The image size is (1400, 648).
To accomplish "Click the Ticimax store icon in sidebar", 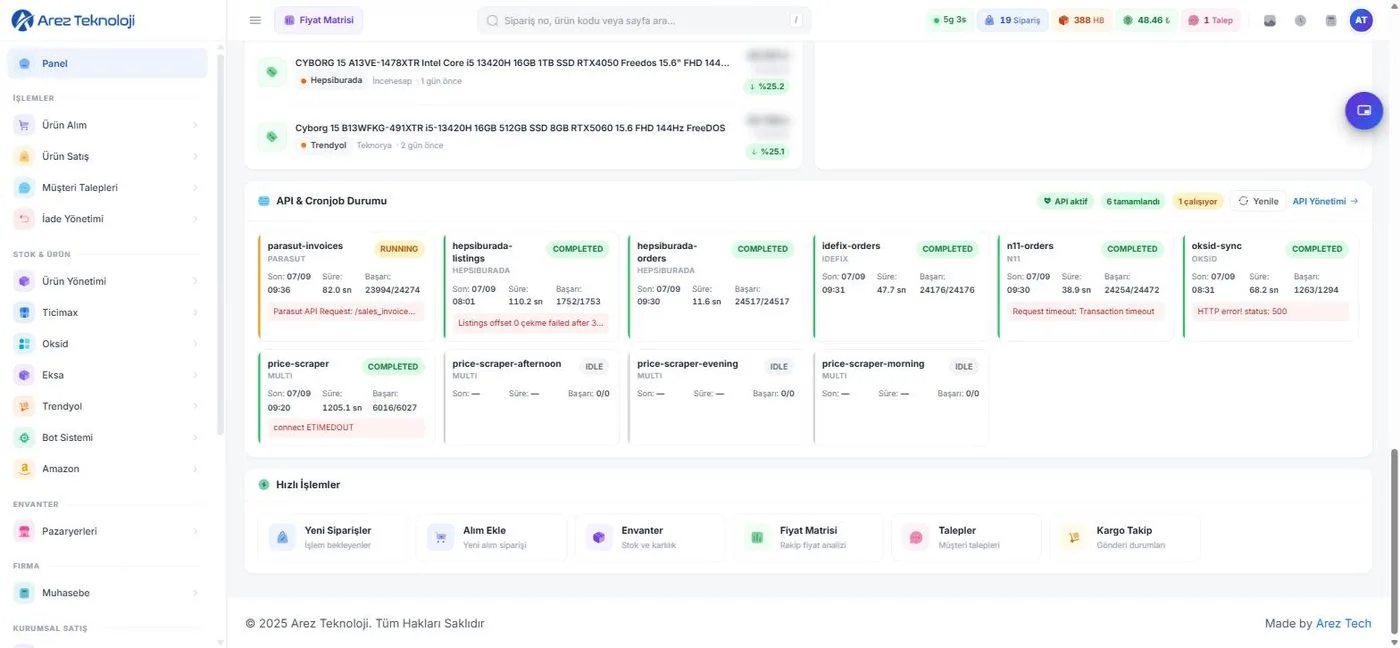I will 24,313.
